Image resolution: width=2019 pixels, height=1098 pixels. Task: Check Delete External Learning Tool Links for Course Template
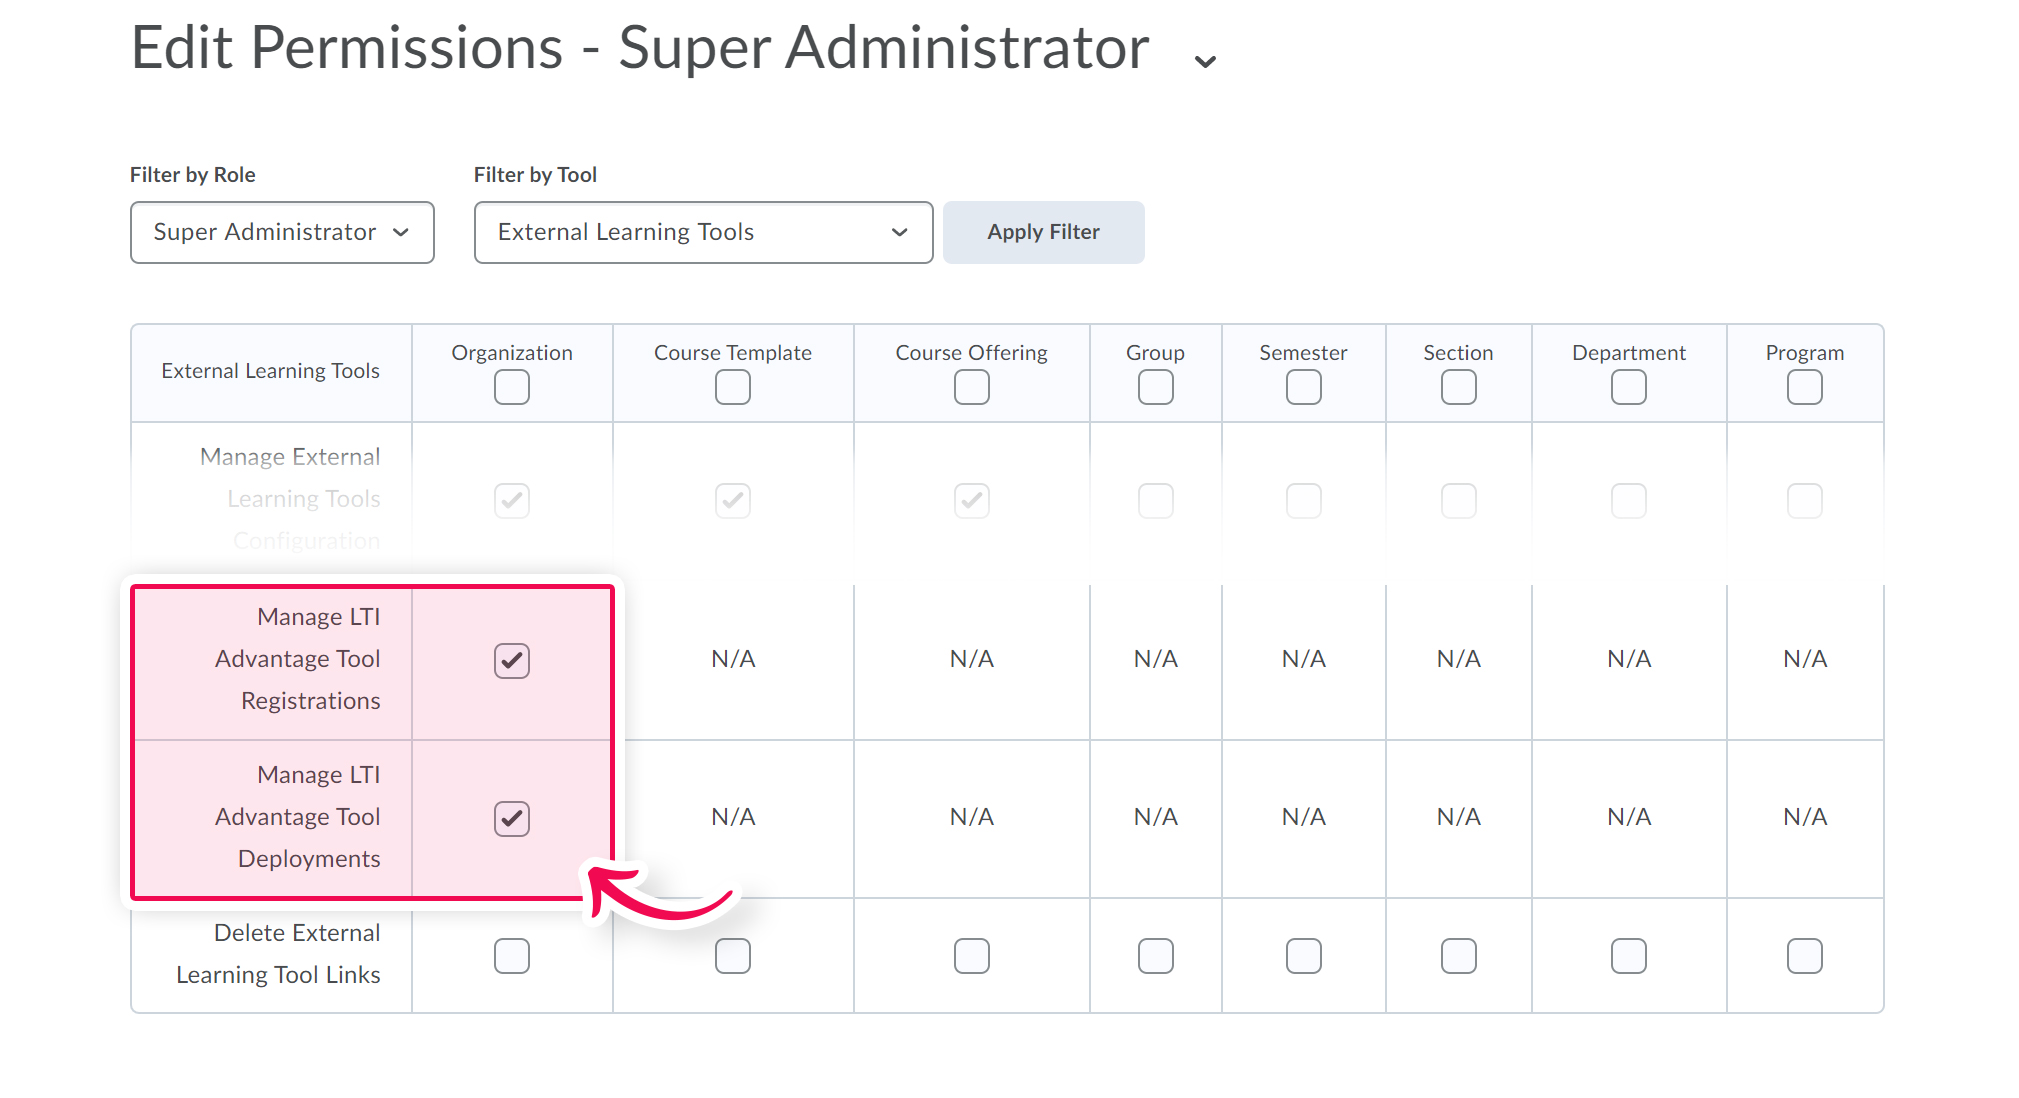pos(733,956)
